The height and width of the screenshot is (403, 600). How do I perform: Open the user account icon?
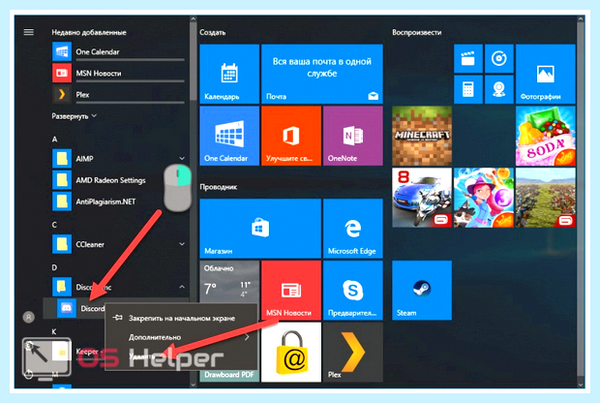pyautogui.click(x=29, y=317)
